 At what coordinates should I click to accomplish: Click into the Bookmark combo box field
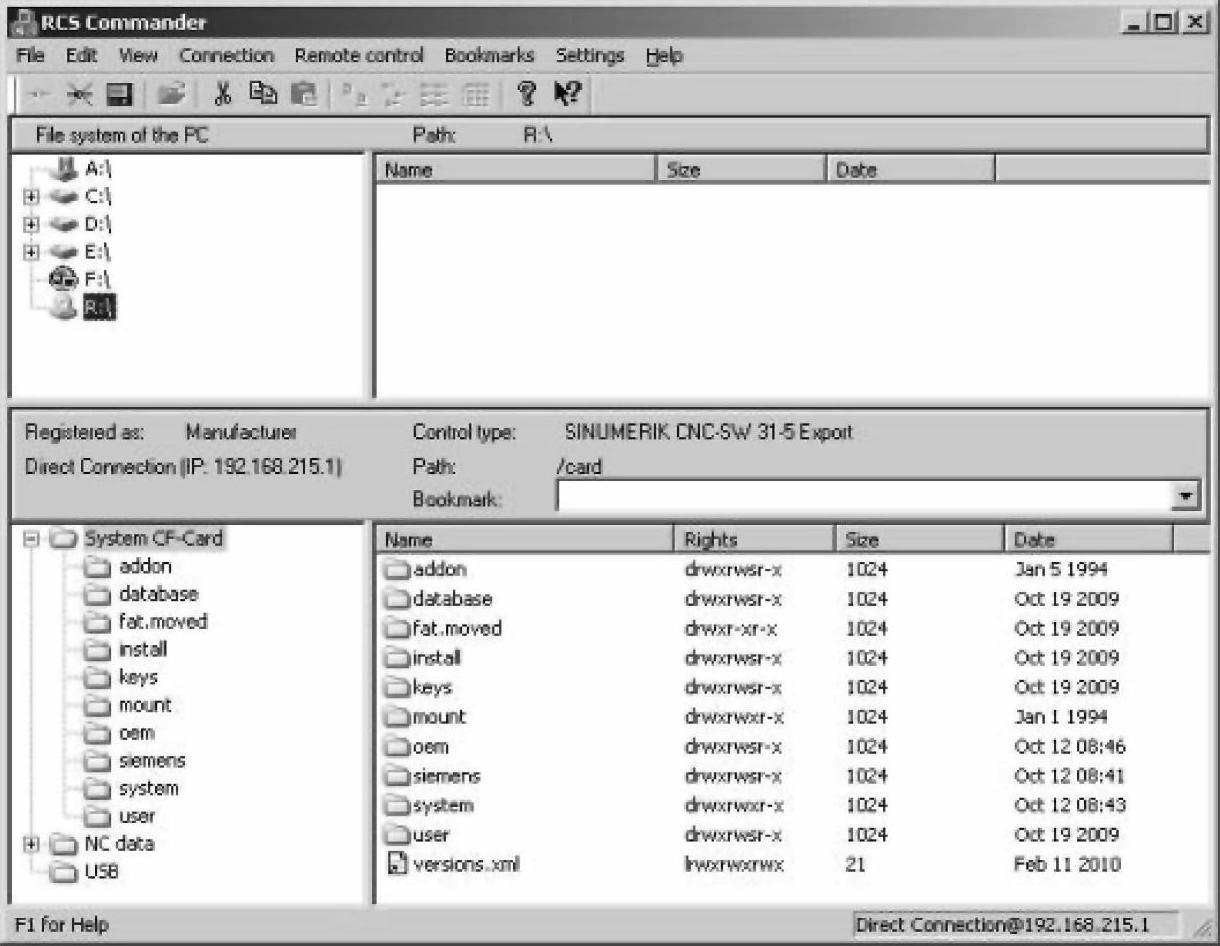tap(866, 497)
